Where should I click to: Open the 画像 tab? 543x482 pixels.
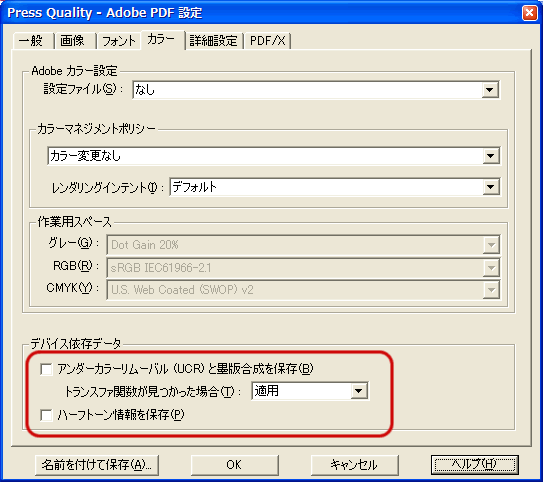pyautogui.click(x=74, y=41)
